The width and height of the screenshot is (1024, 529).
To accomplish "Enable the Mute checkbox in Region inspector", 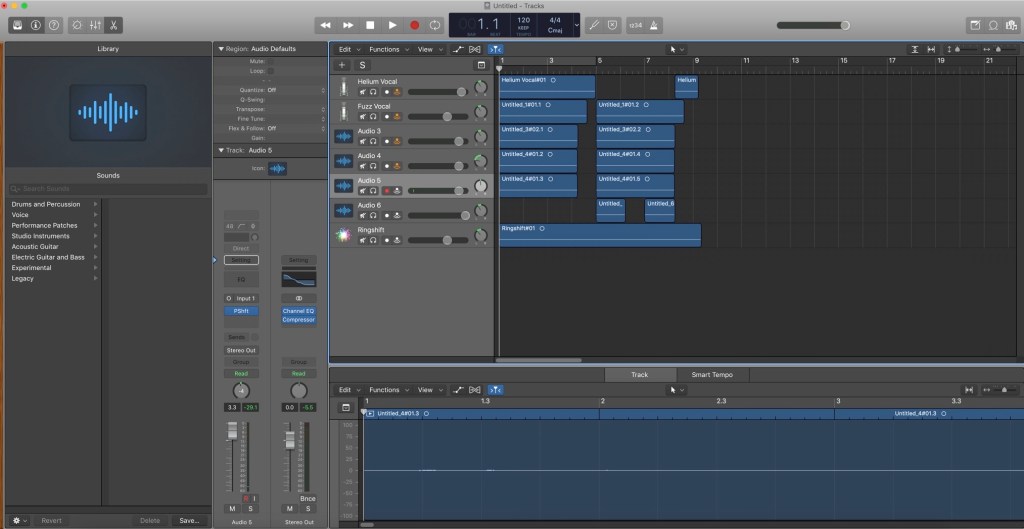I will [271, 61].
